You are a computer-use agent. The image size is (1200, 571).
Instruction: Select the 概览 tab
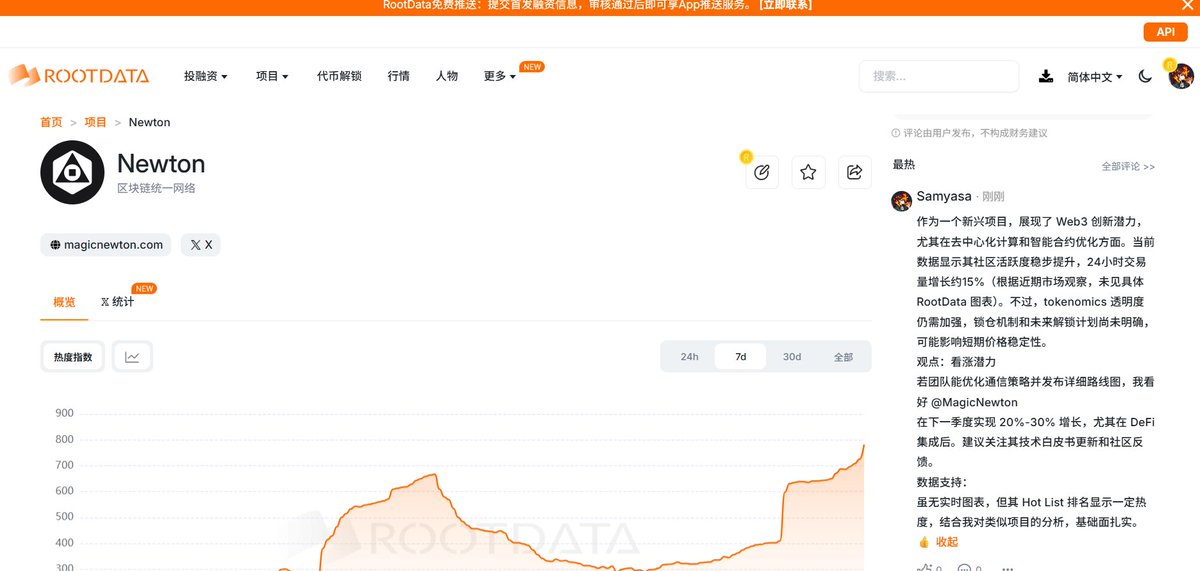(x=64, y=302)
